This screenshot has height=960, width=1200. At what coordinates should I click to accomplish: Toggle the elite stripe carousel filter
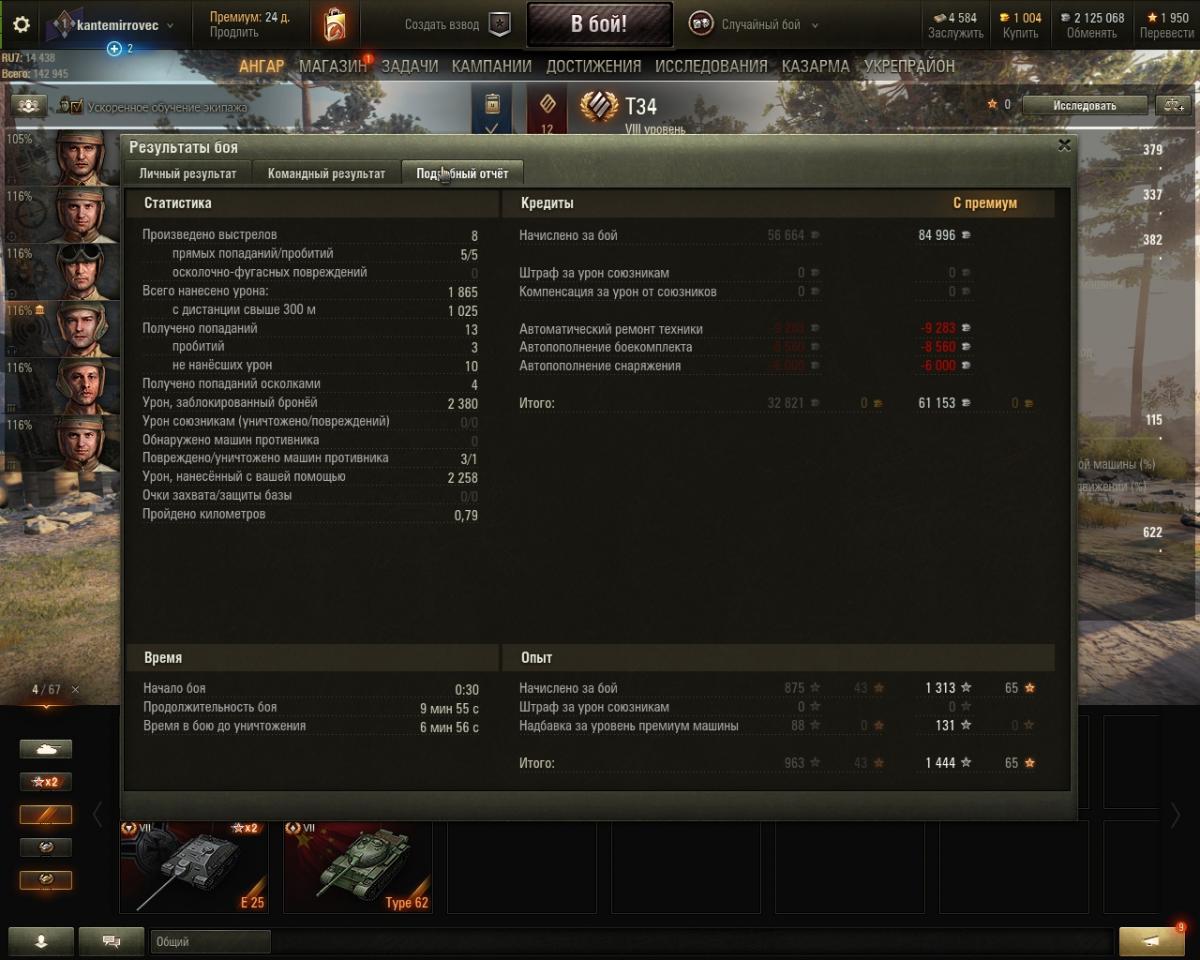click(46, 814)
